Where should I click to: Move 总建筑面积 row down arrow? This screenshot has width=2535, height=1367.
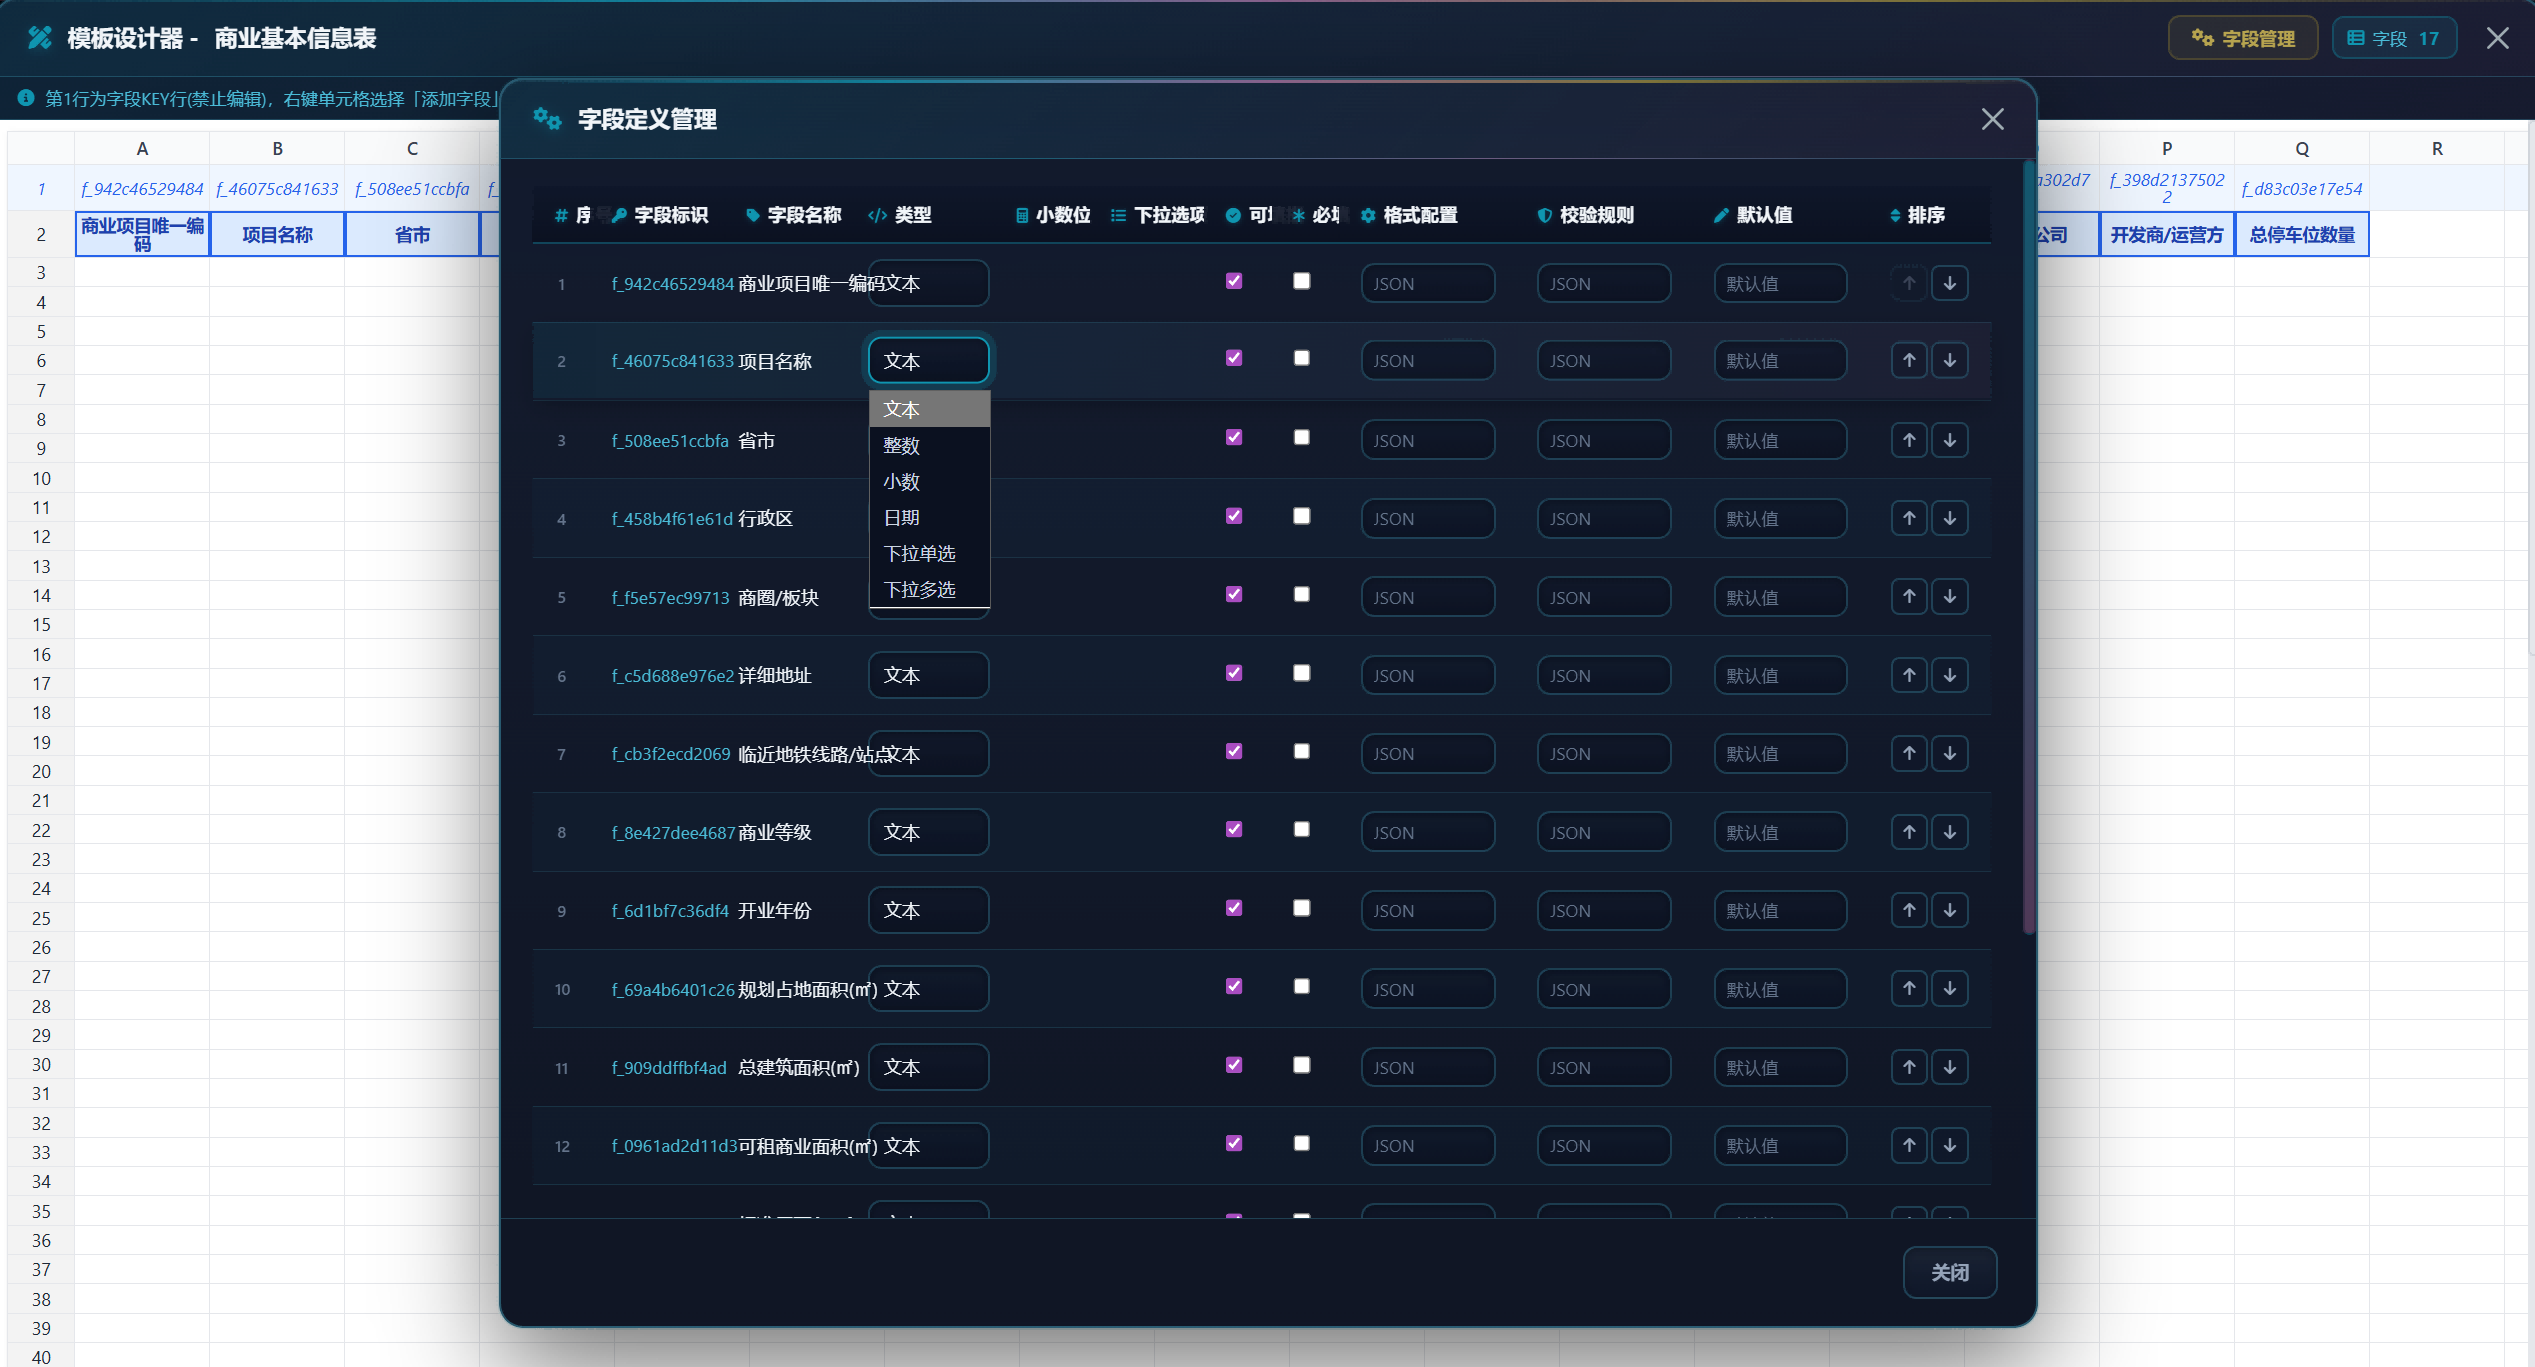[1950, 1067]
